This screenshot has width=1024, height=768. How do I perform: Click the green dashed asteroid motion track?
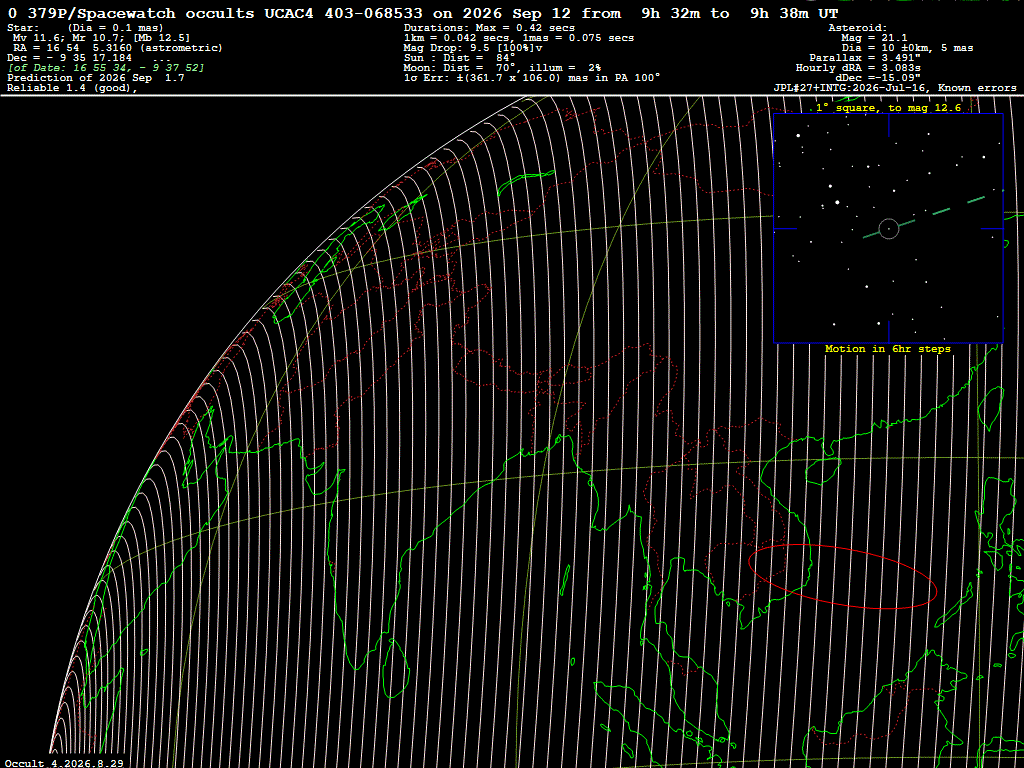[x=924, y=216]
